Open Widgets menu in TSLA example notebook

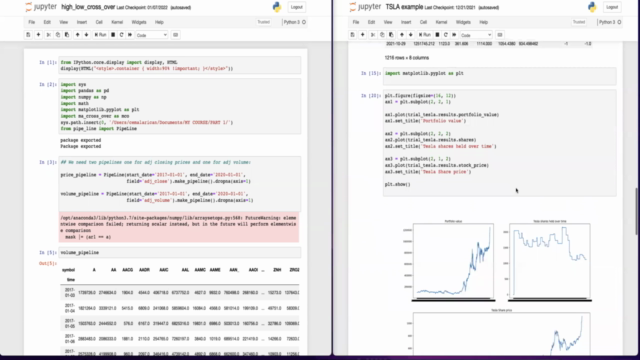463,22
